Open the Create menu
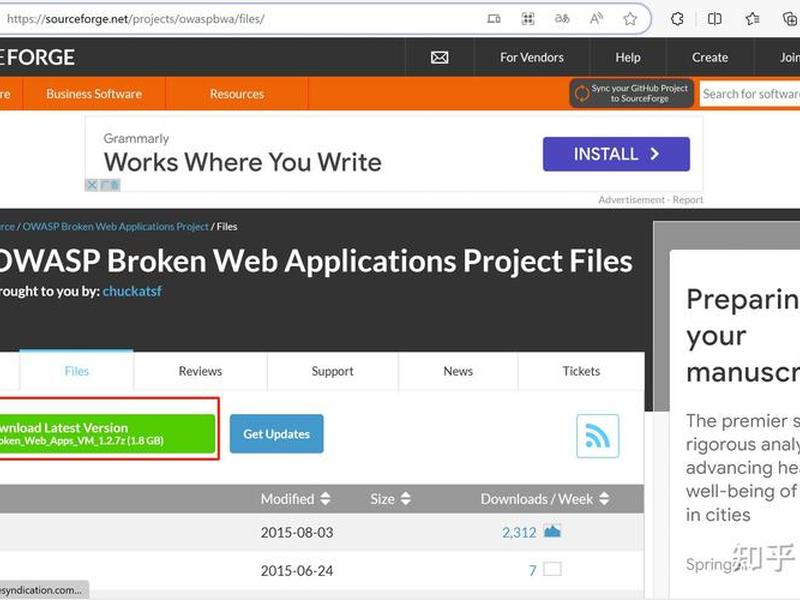Screen dimensions: 800x600 [x=710, y=57]
